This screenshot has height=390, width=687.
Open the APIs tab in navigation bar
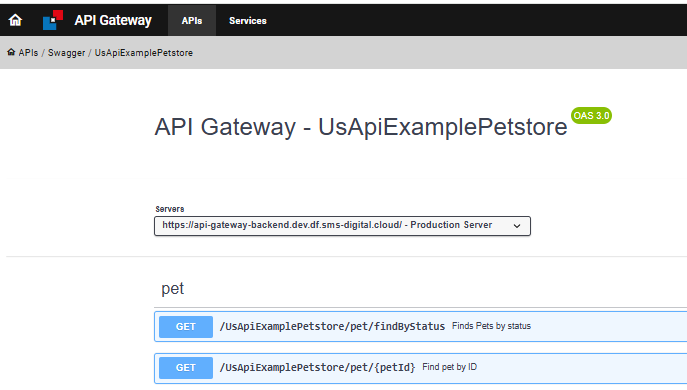pyautogui.click(x=192, y=21)
